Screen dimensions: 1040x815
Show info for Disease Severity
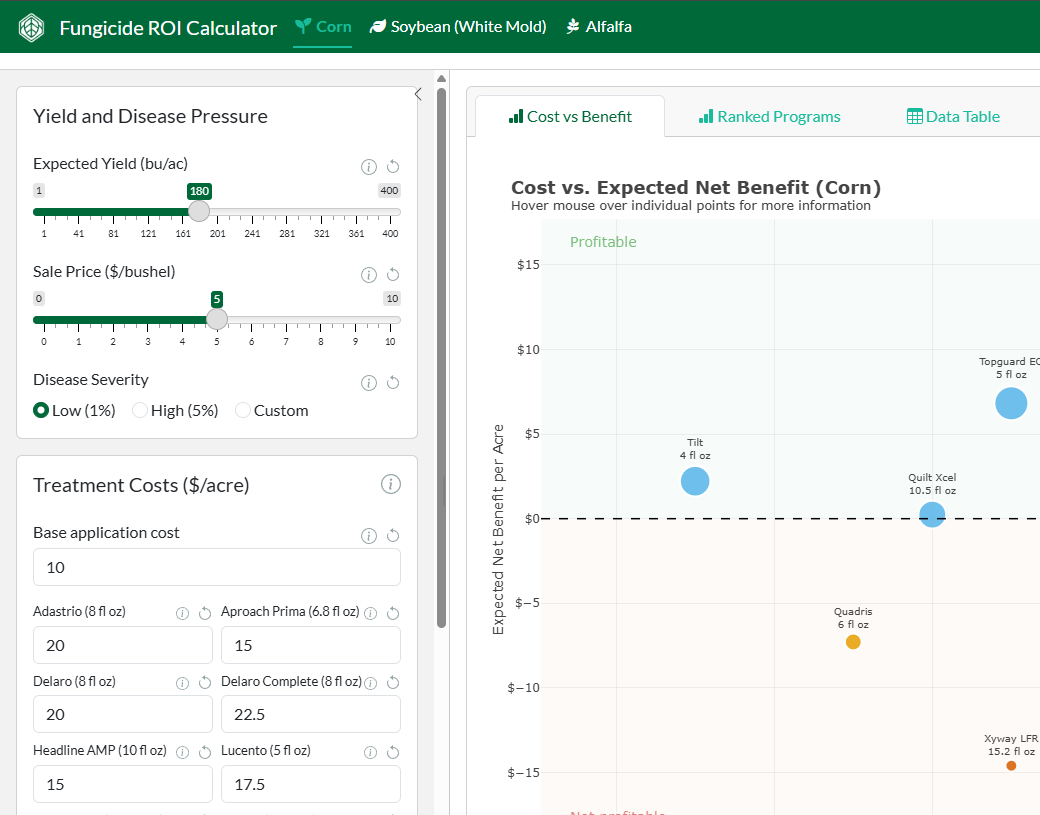coord(369,383)
